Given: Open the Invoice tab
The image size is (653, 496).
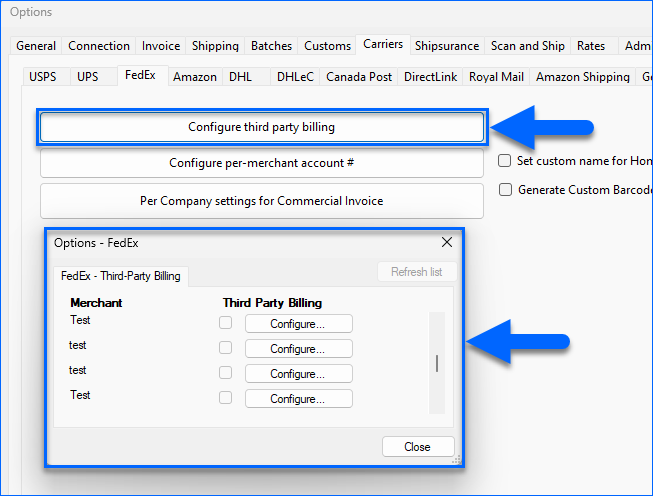Looking at the screenshot, I should tap(161, 46).
